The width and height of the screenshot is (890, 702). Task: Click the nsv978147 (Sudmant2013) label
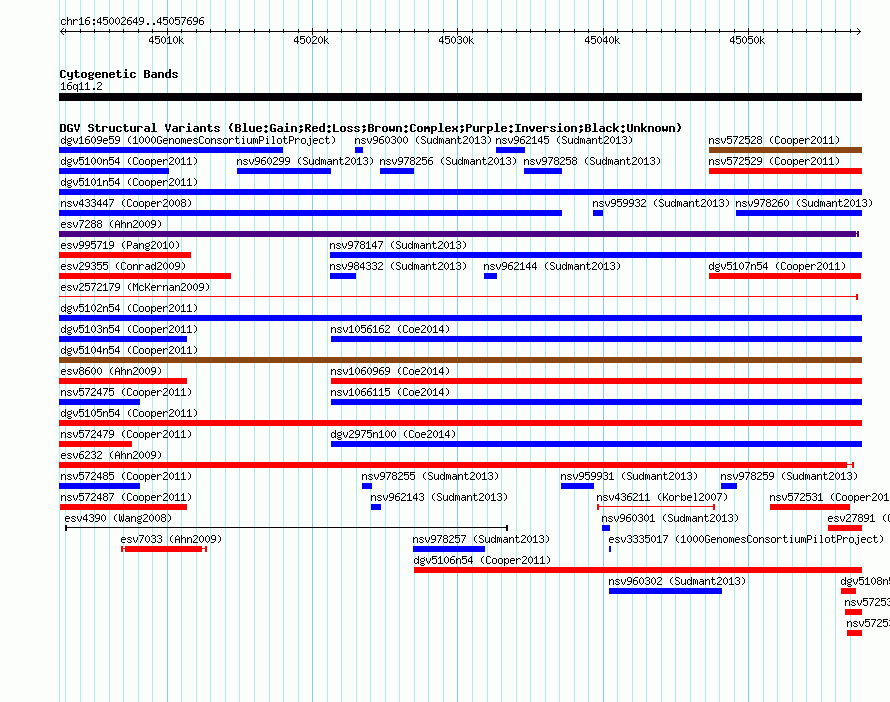point(398,245)
